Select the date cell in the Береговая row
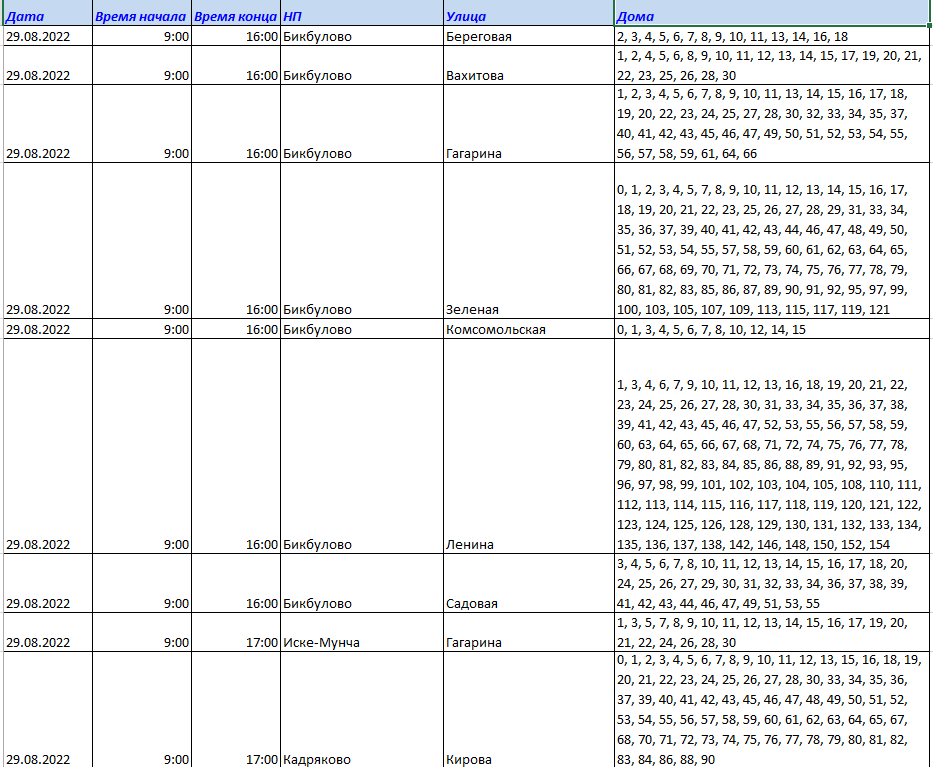Image resolution: width=933 pixels, height=767 pixels. (46, 37)
